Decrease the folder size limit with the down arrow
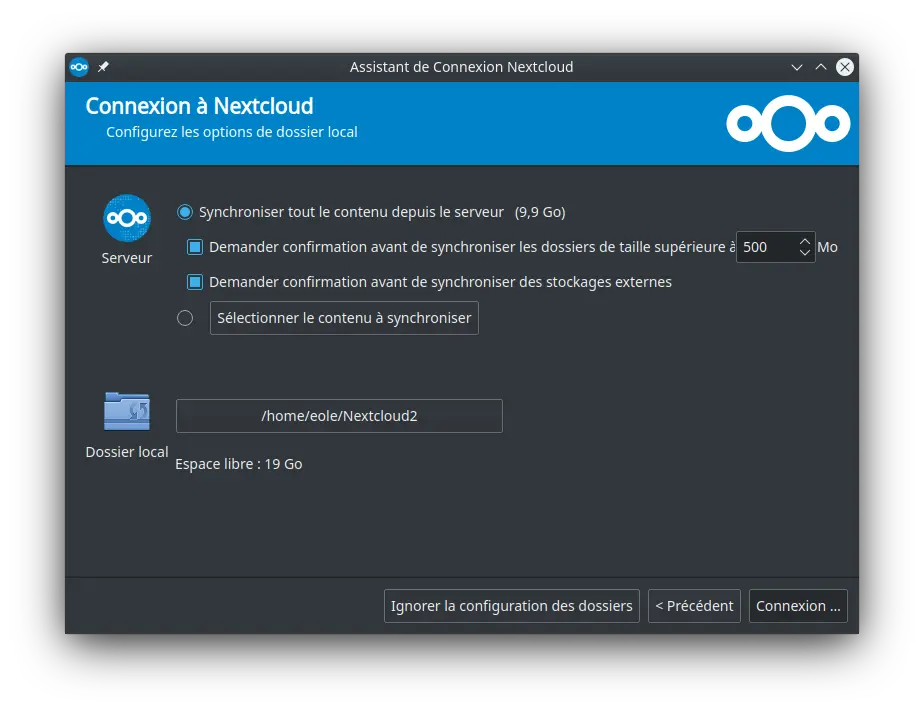Viewport: 924px width, 711px height. [x=805, y=253]
